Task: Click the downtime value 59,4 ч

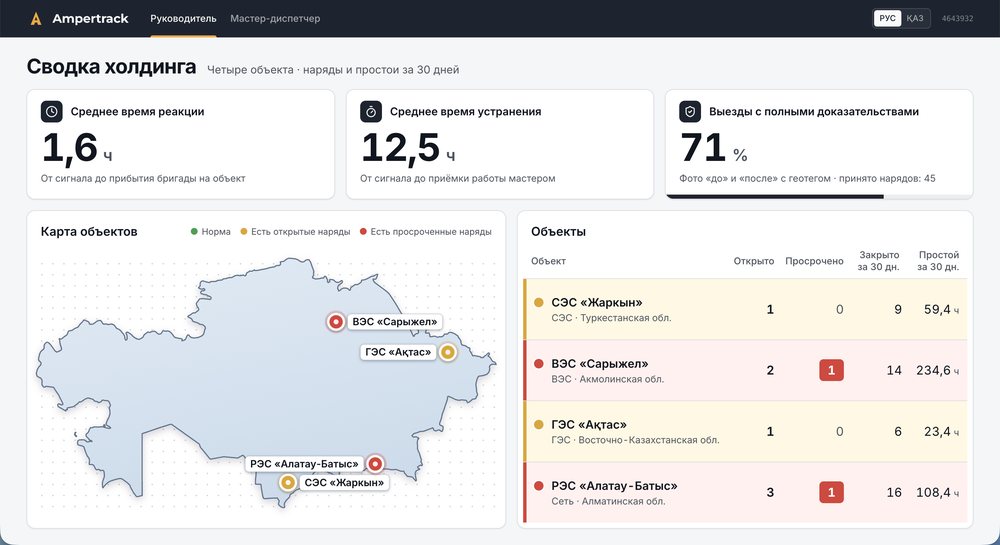Action: point(941,310)
